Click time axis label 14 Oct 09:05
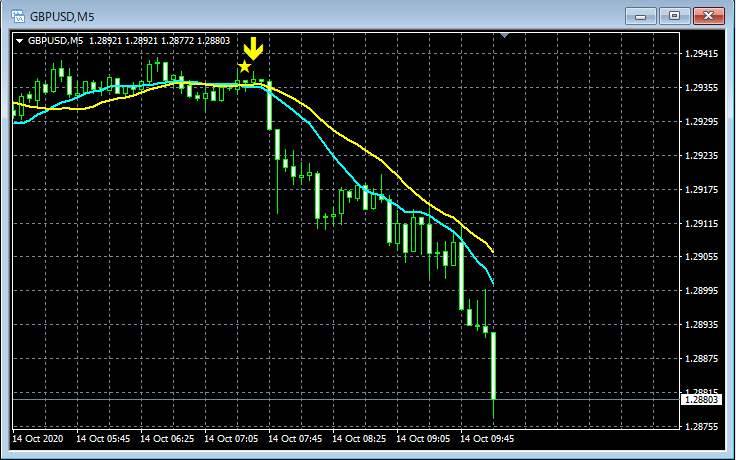This screenshot has width=736, height=460. click(x=423, y=438)
